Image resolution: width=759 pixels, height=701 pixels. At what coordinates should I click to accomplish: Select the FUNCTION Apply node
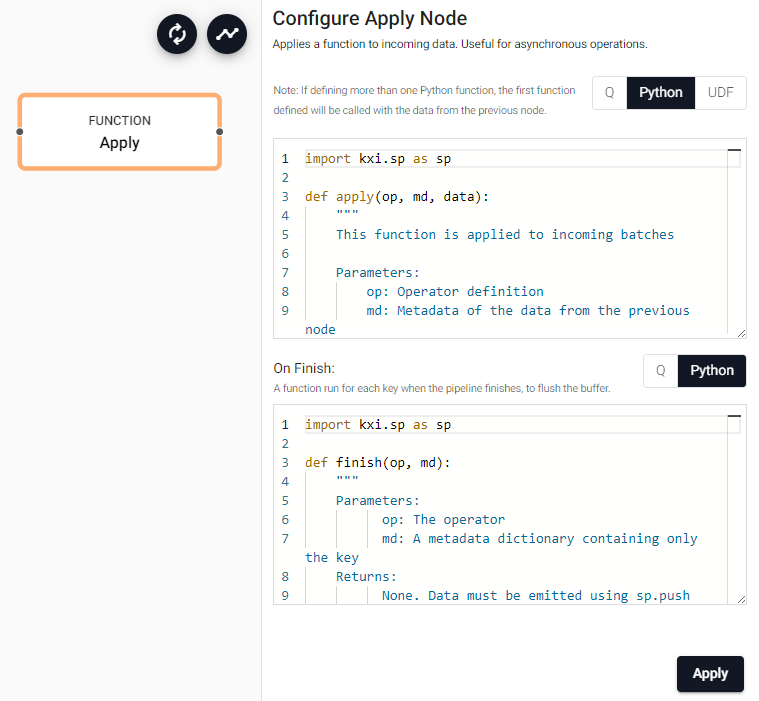pyautogui.click(x=120, y=132)
